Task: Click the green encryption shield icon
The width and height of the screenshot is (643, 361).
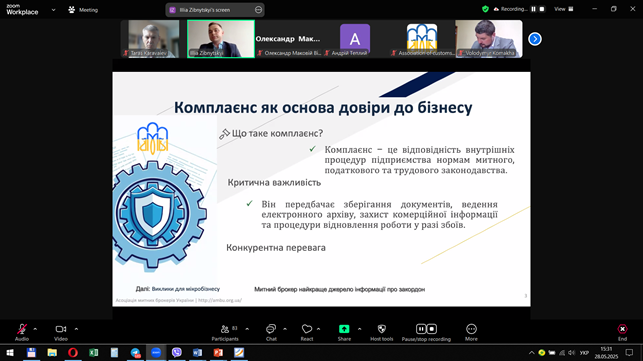Action: (486, 9)
